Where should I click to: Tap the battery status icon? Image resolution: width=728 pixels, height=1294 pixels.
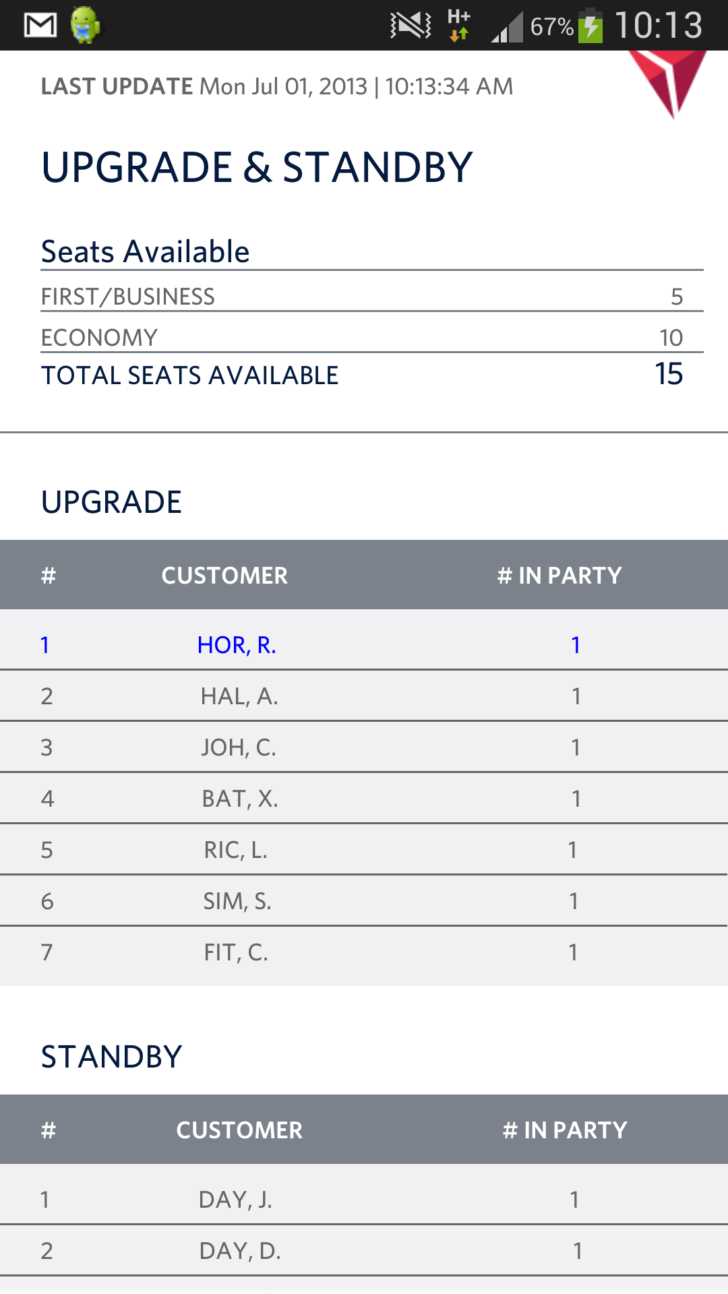pyautogui.click(x=591, y=25)
